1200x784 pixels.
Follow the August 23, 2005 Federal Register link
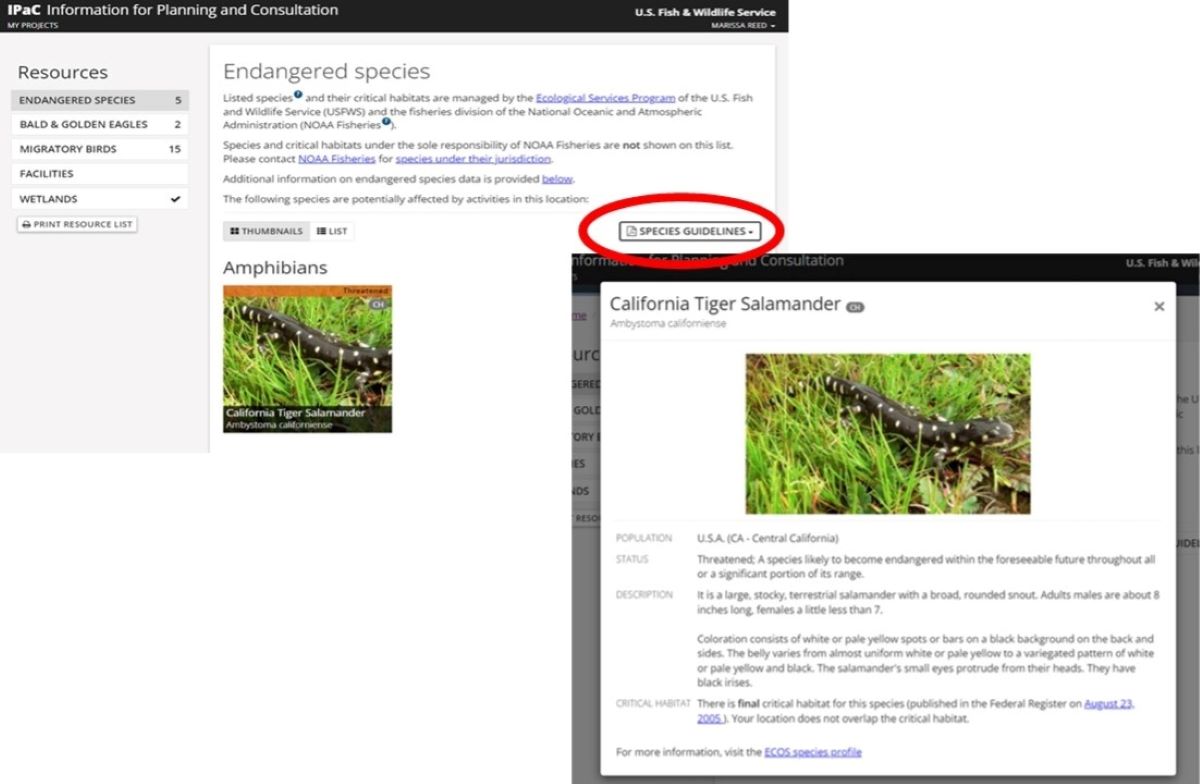(1108, 704)
